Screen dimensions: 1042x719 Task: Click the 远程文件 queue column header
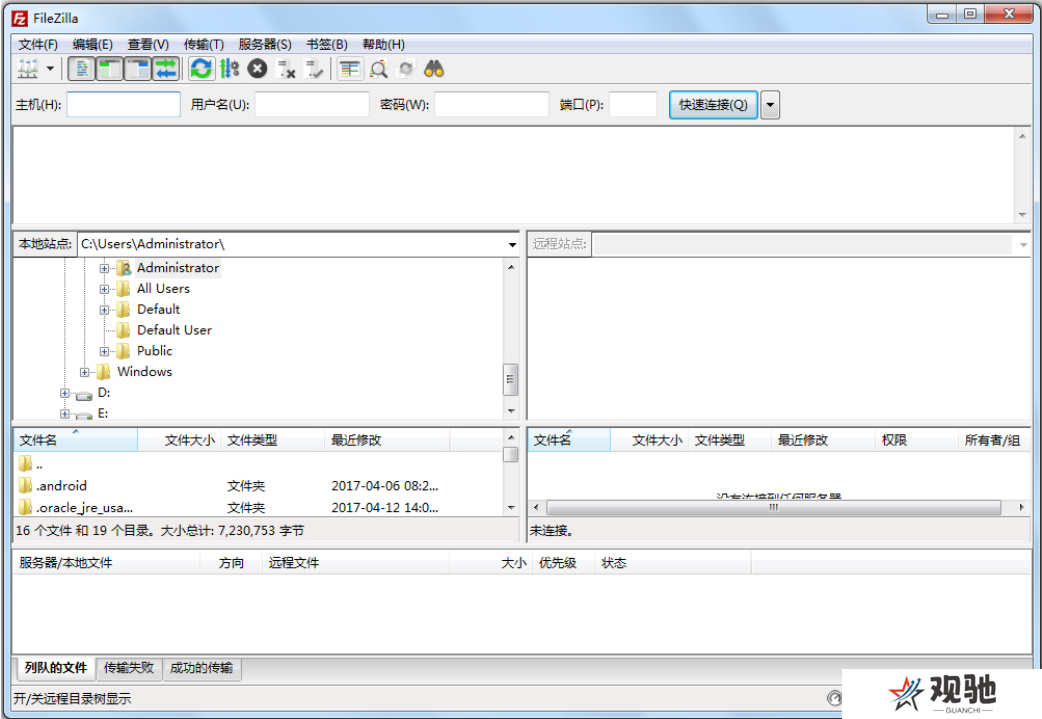[356, 563]
